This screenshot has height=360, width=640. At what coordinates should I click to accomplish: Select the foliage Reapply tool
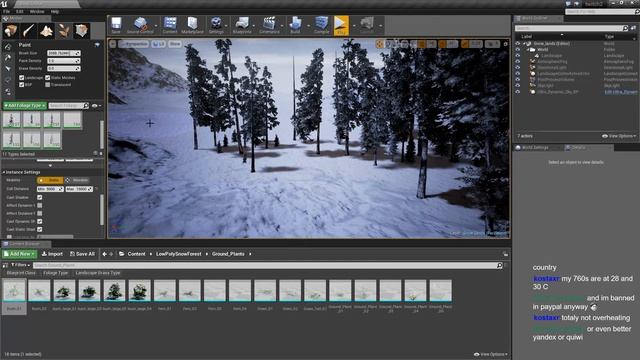(x=8, y=58)
